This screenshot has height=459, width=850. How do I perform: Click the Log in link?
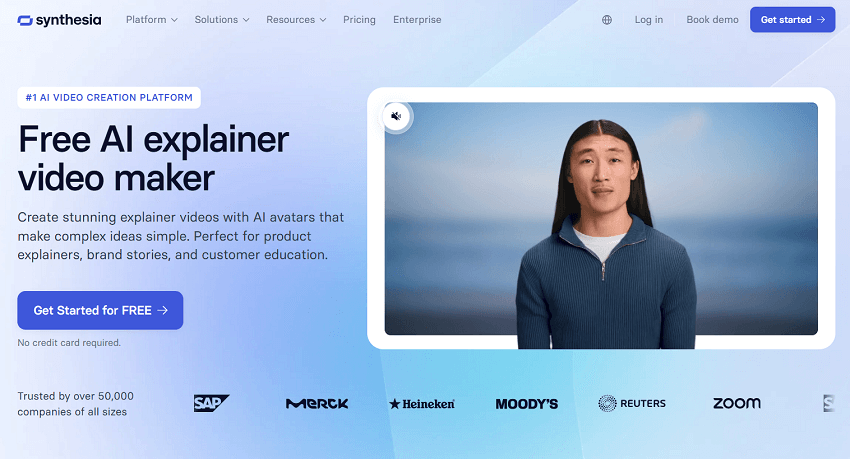point(648,20)
